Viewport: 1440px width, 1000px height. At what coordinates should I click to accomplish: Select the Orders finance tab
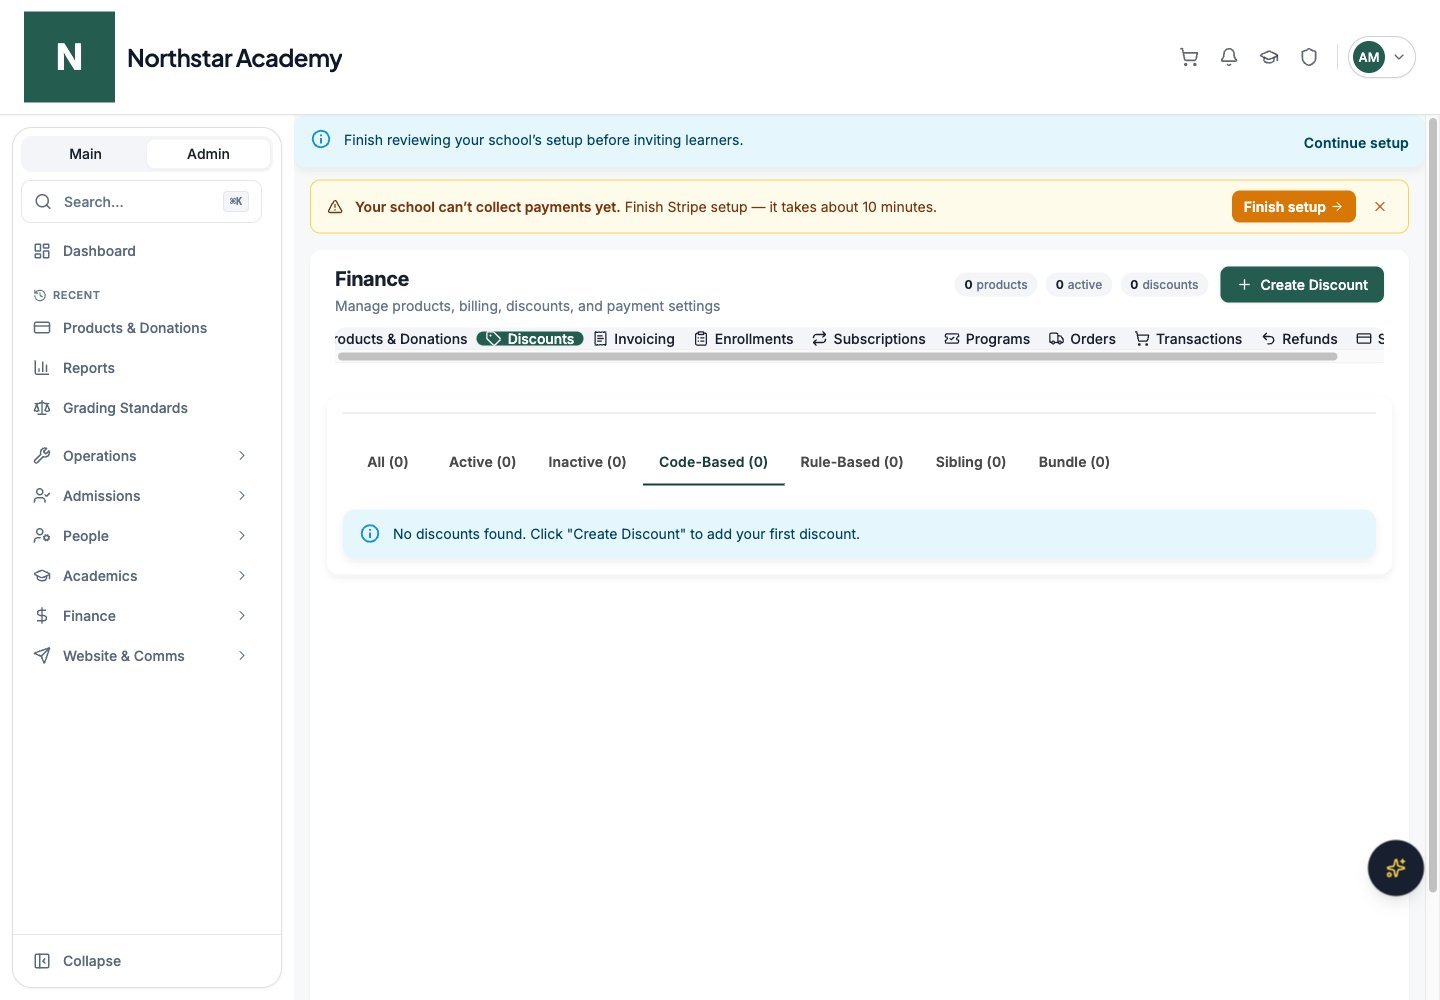[1082, 339]
